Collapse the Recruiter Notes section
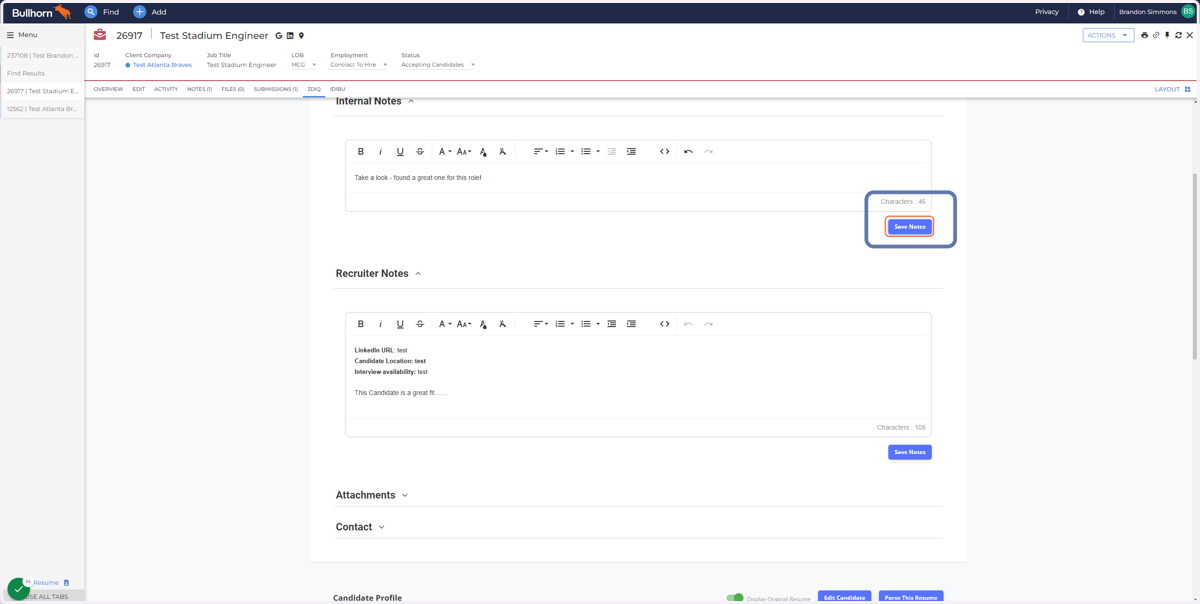This screenshot has height=604, width=1200. [x=418, y=274]
